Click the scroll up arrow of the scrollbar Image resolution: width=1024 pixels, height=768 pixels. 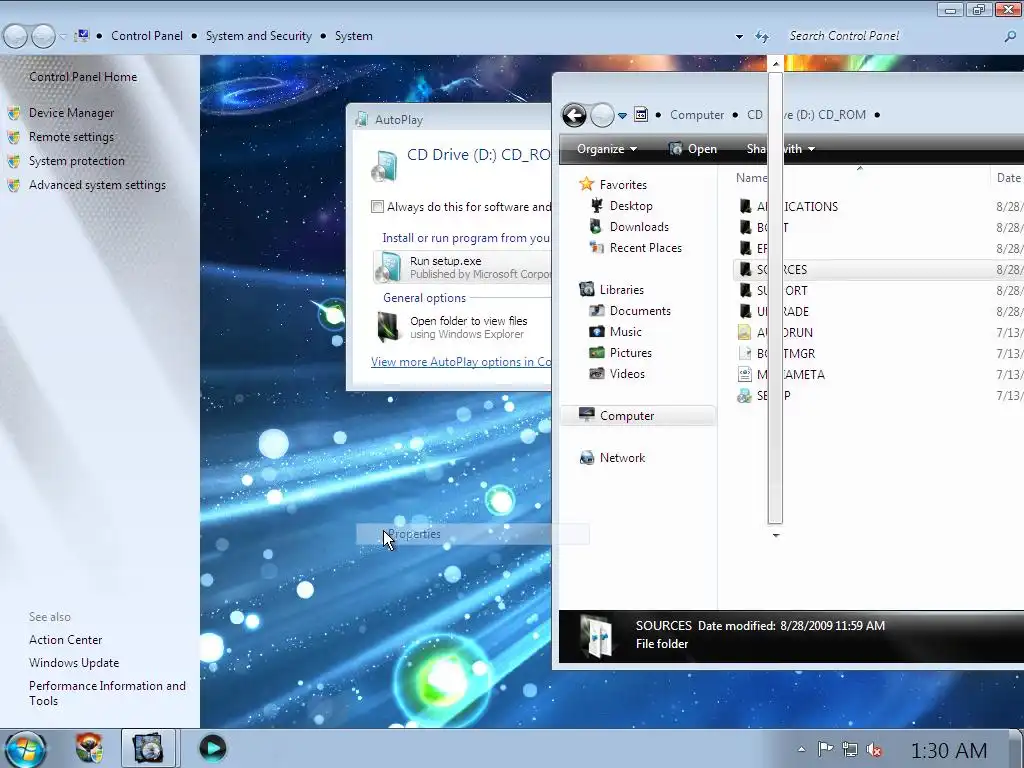[775, 64]
